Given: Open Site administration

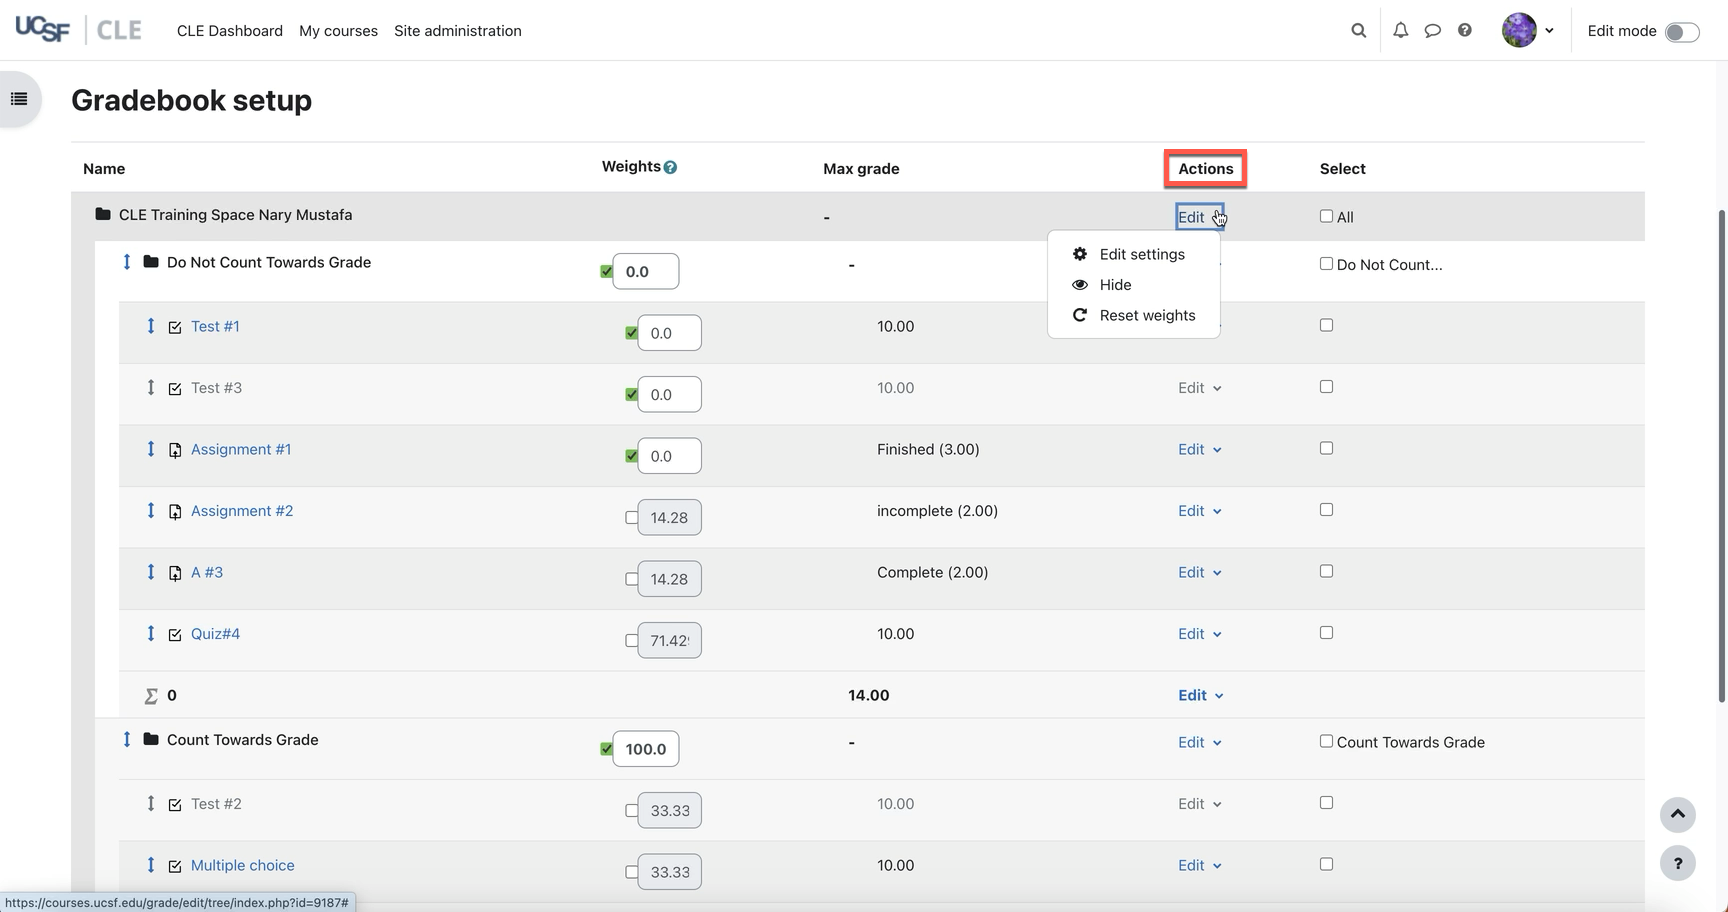Looking at the screenshot, I should [x=458, y=31].
